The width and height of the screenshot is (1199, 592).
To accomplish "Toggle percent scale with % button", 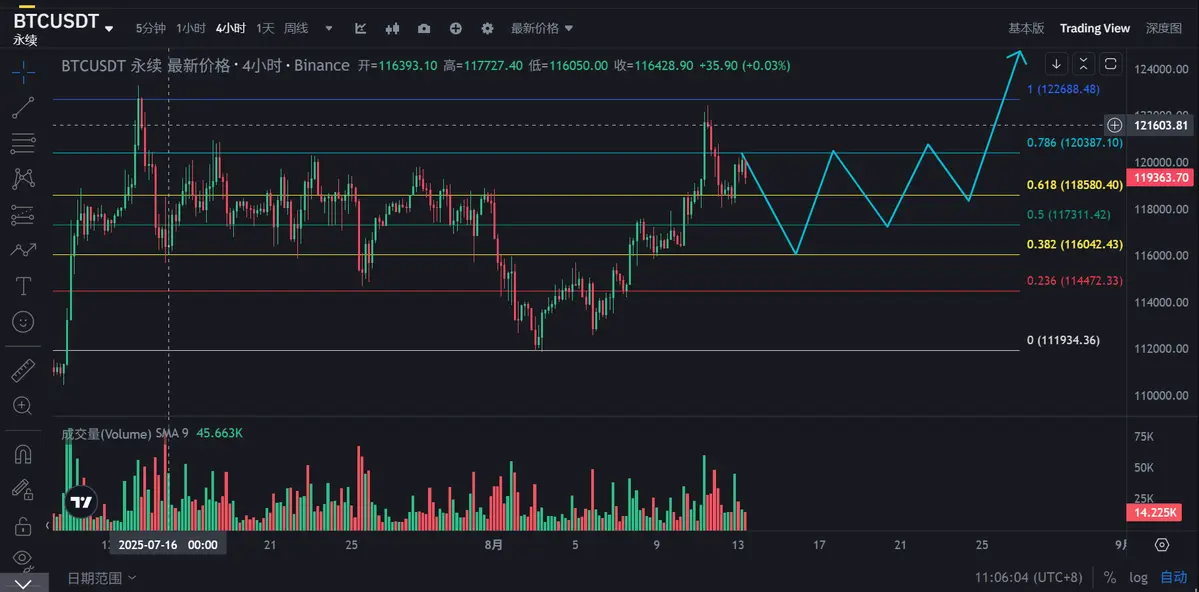I will coord(1110,577).
